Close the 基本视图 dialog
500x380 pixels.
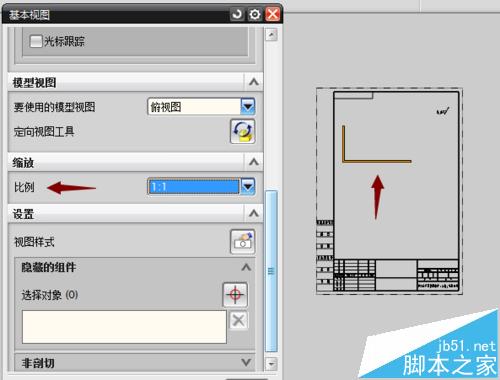272,14
